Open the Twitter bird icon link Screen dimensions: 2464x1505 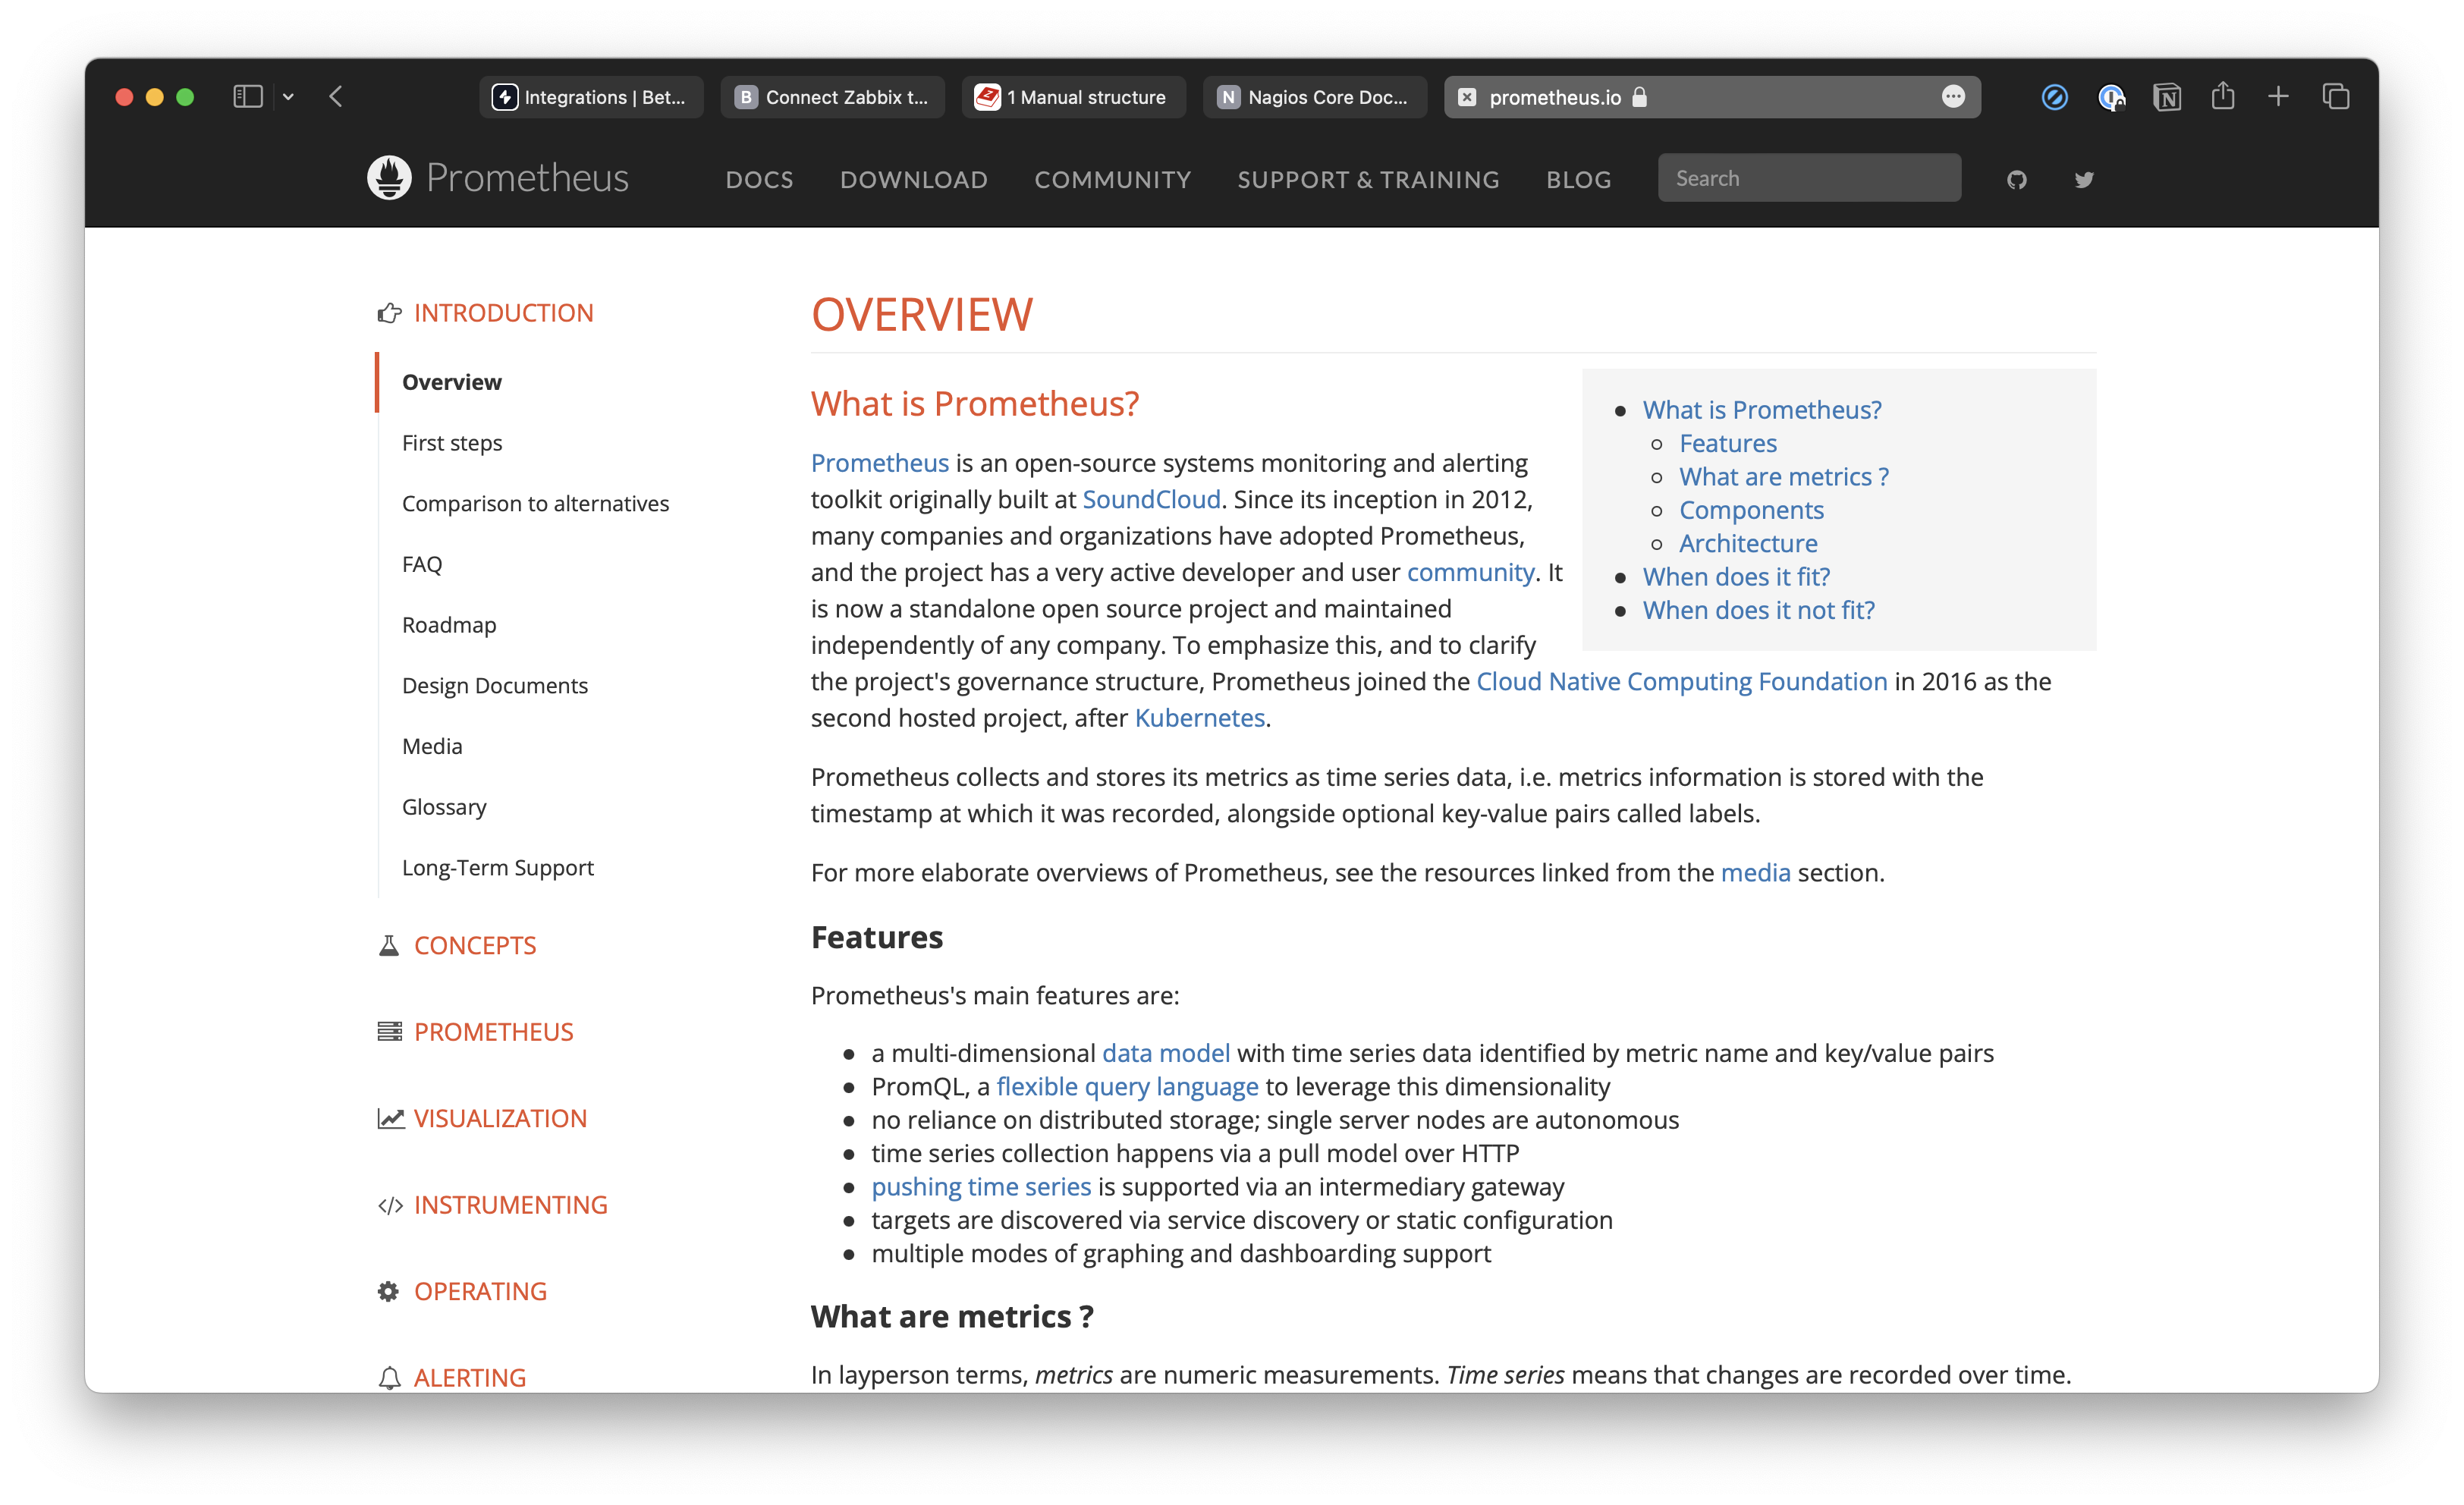[2084, 180]
